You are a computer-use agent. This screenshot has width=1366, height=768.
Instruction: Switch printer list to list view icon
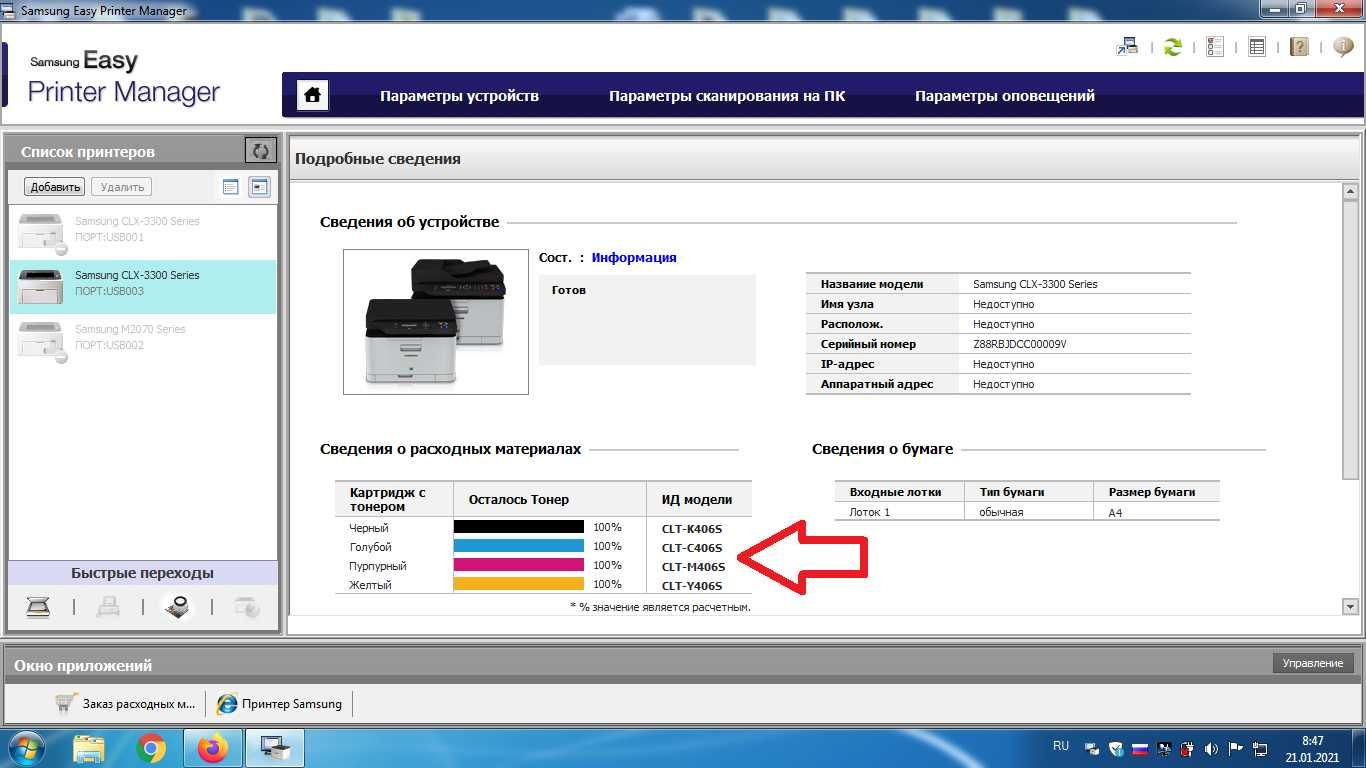tap(231, 186)
